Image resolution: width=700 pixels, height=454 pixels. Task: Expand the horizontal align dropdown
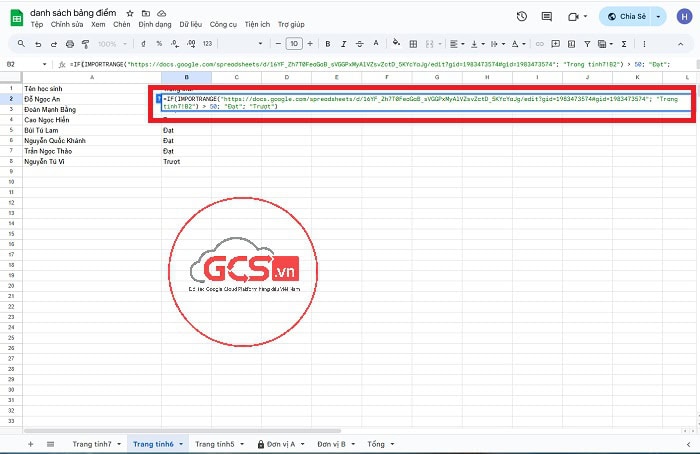(456, 44)
